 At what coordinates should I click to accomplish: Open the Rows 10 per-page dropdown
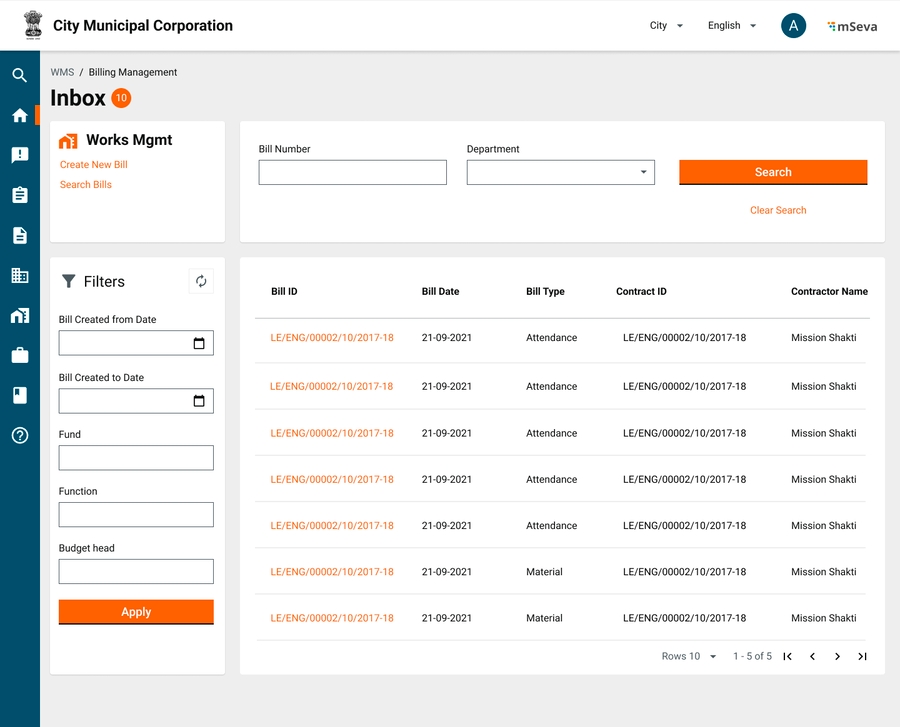pyautogui.click(x=690, y=657)
